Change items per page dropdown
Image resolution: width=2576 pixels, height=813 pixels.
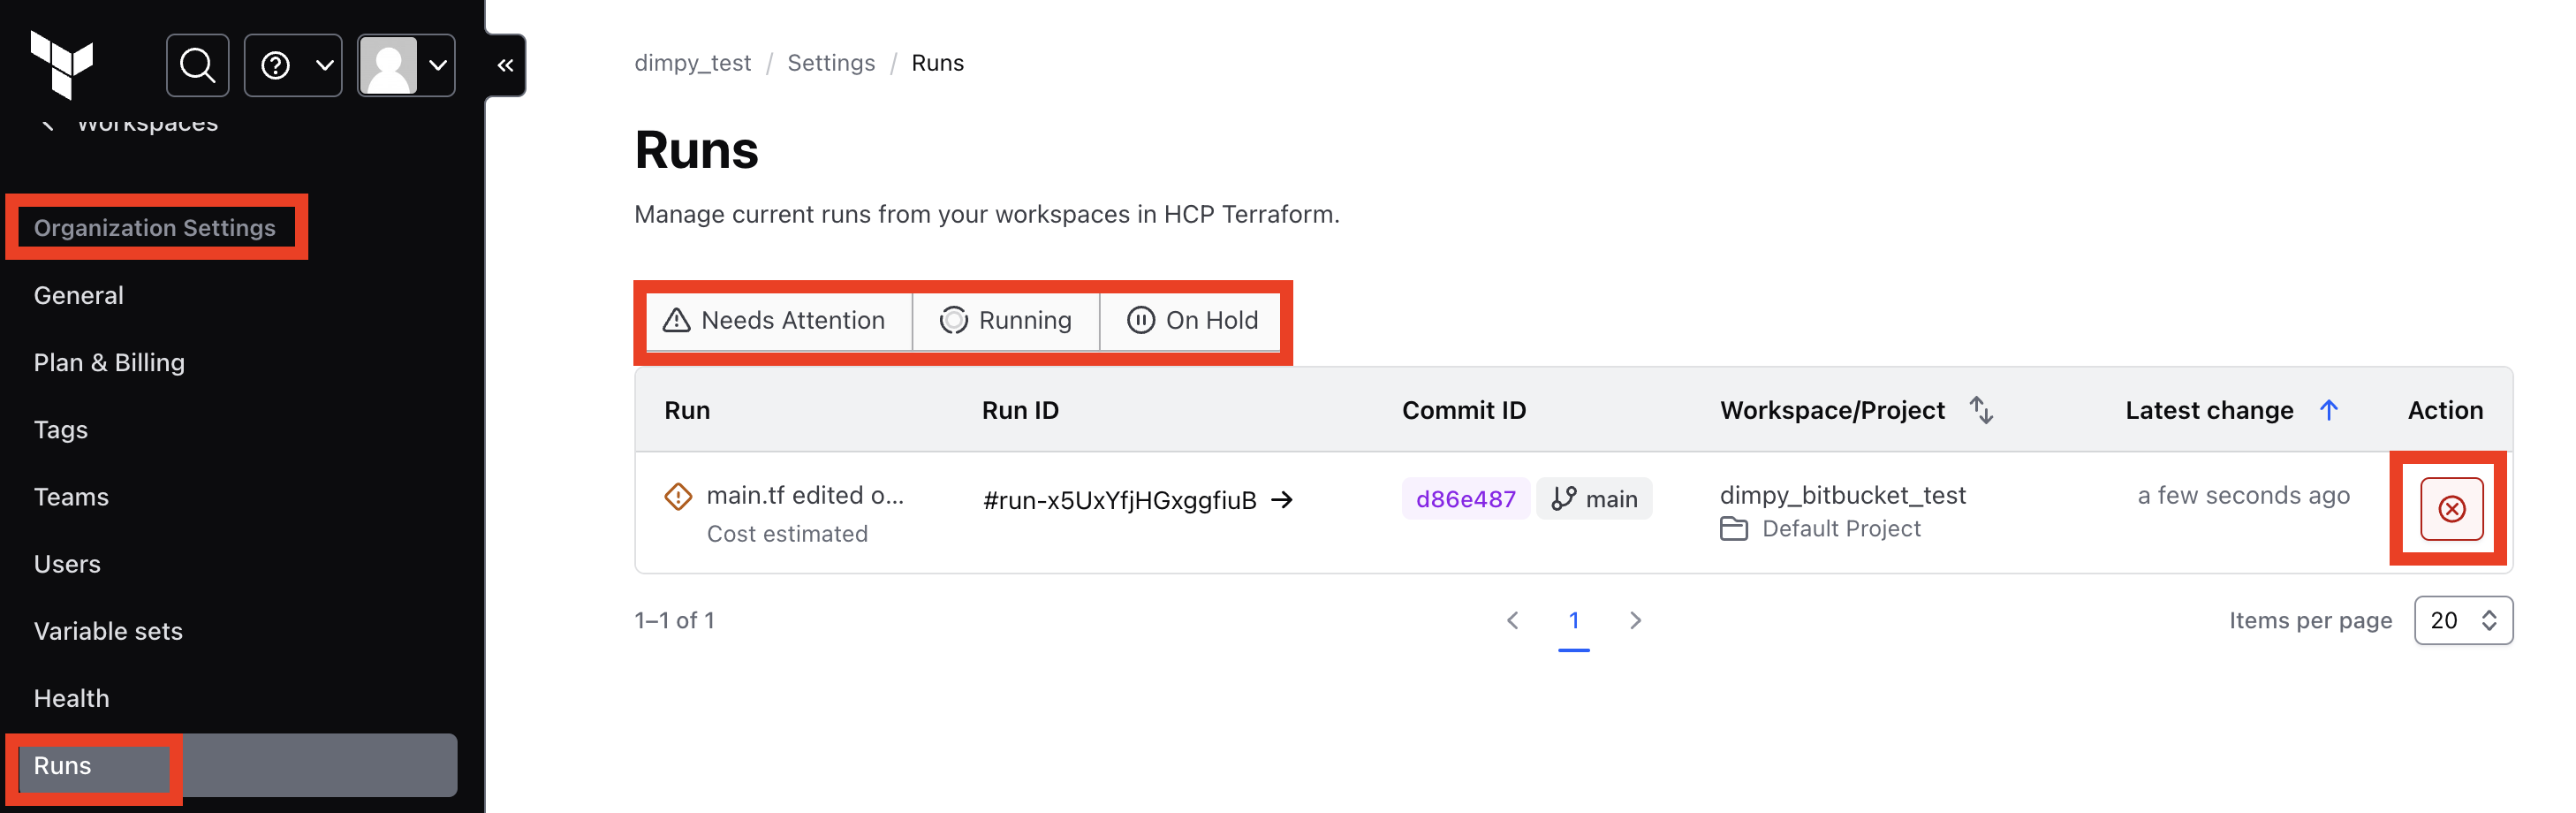coord(2462,620)
